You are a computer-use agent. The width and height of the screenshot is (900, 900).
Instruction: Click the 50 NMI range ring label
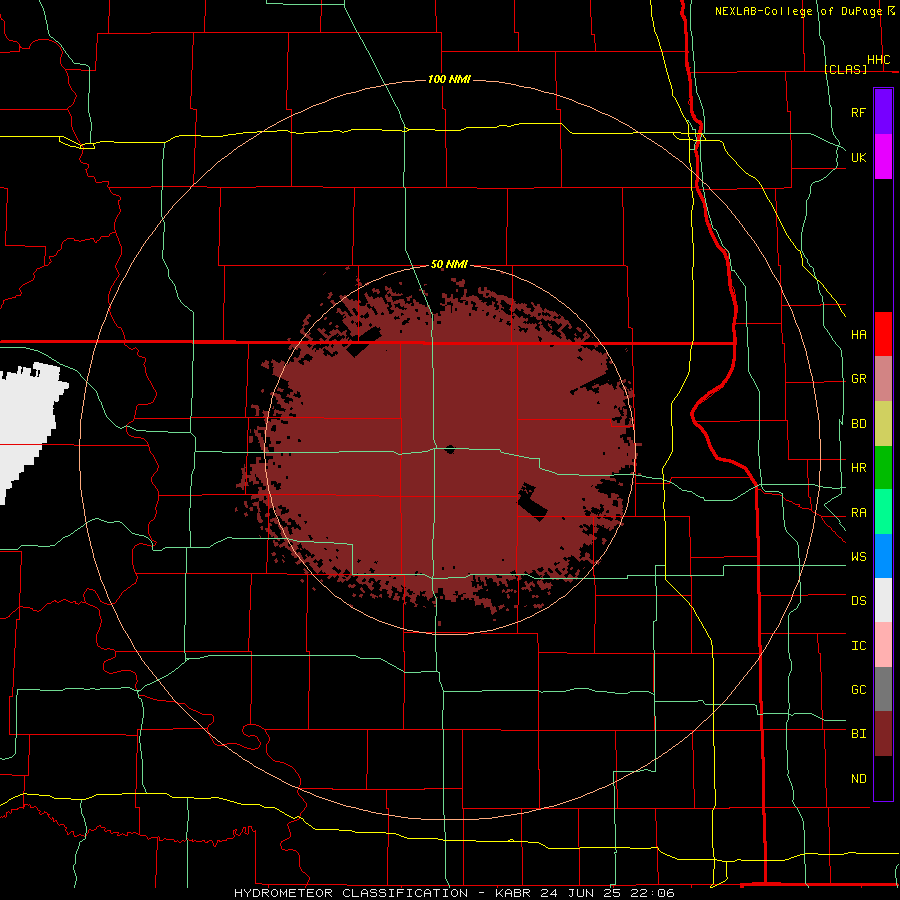[449, 264]
